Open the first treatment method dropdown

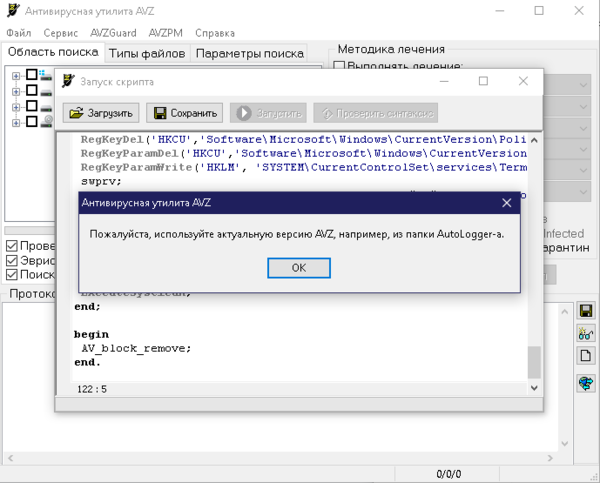point(583,85)
